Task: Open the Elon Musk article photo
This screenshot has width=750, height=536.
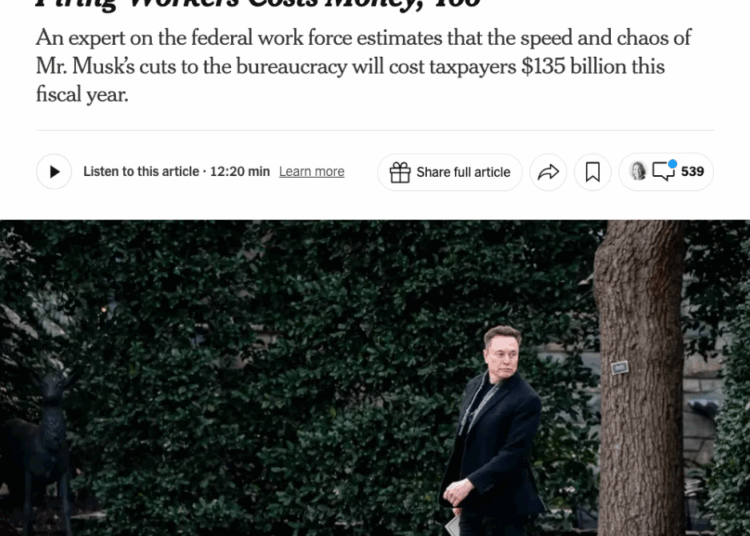Action: tap(375, 378)
